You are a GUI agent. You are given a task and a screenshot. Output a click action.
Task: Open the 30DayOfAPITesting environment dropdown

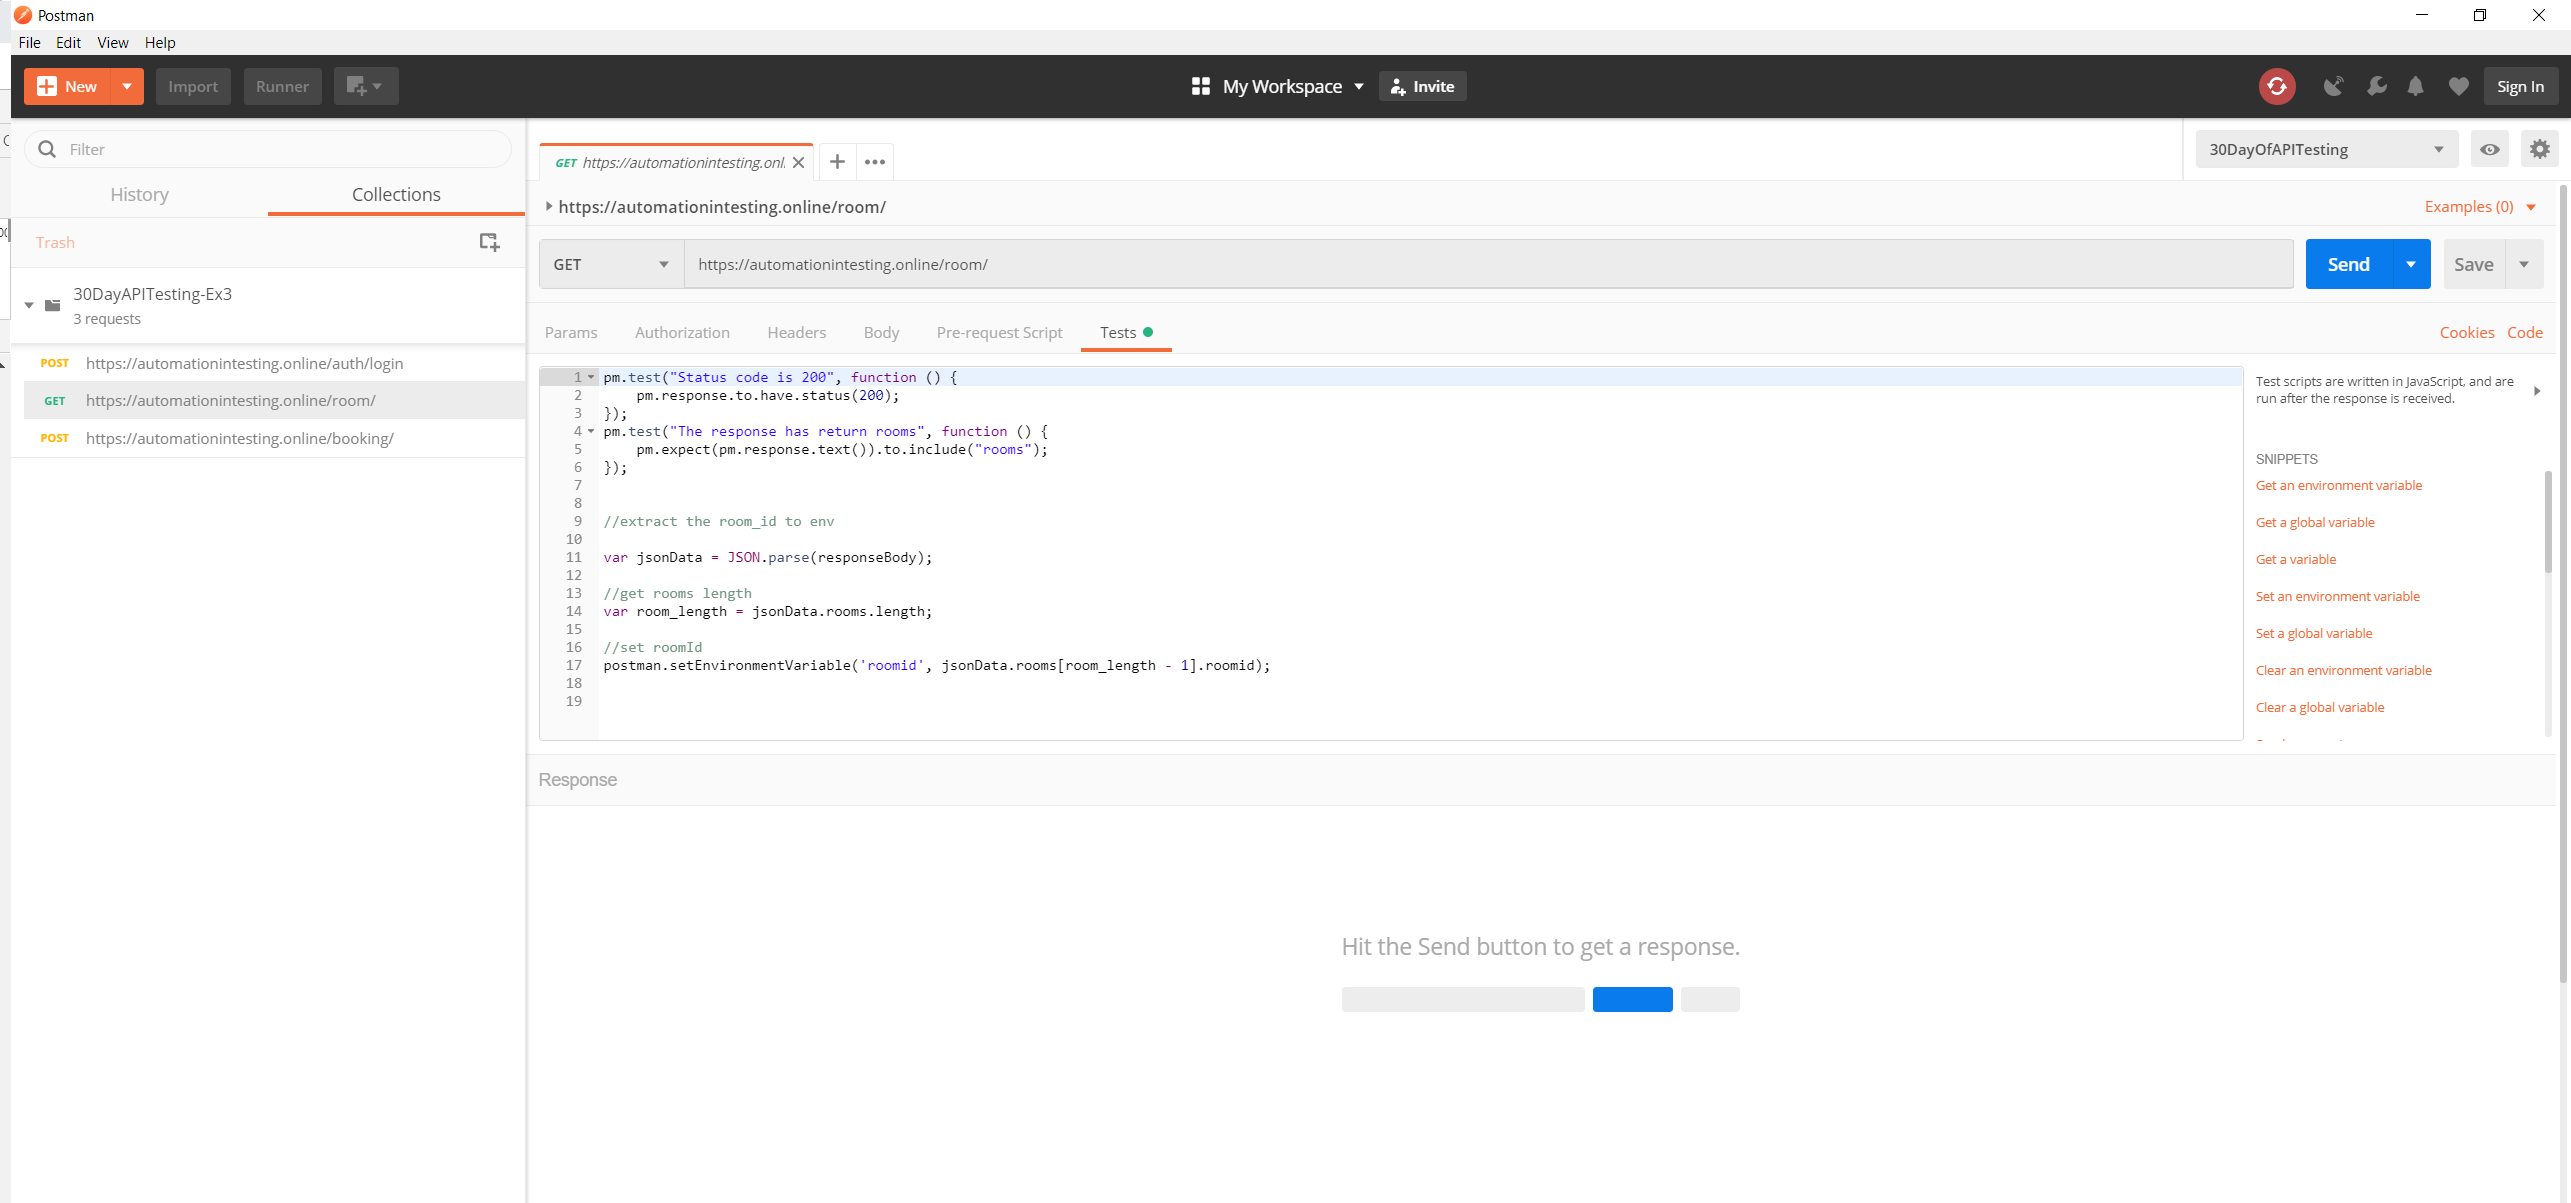[x=2326, y=149]
